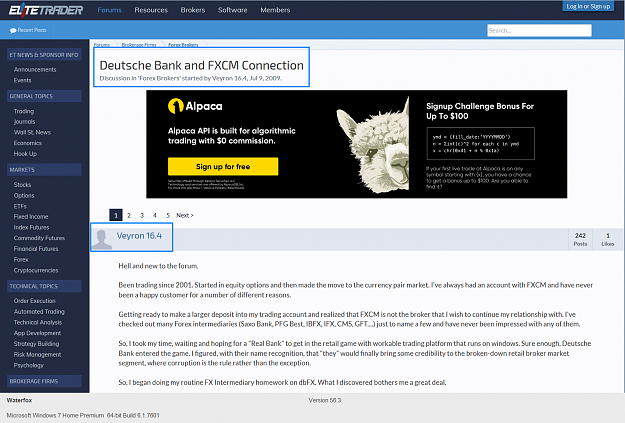The height and width of the screenshot is (423, 625).
Task: Click the alpaca illustration in the ad
Action: (373, 146)
